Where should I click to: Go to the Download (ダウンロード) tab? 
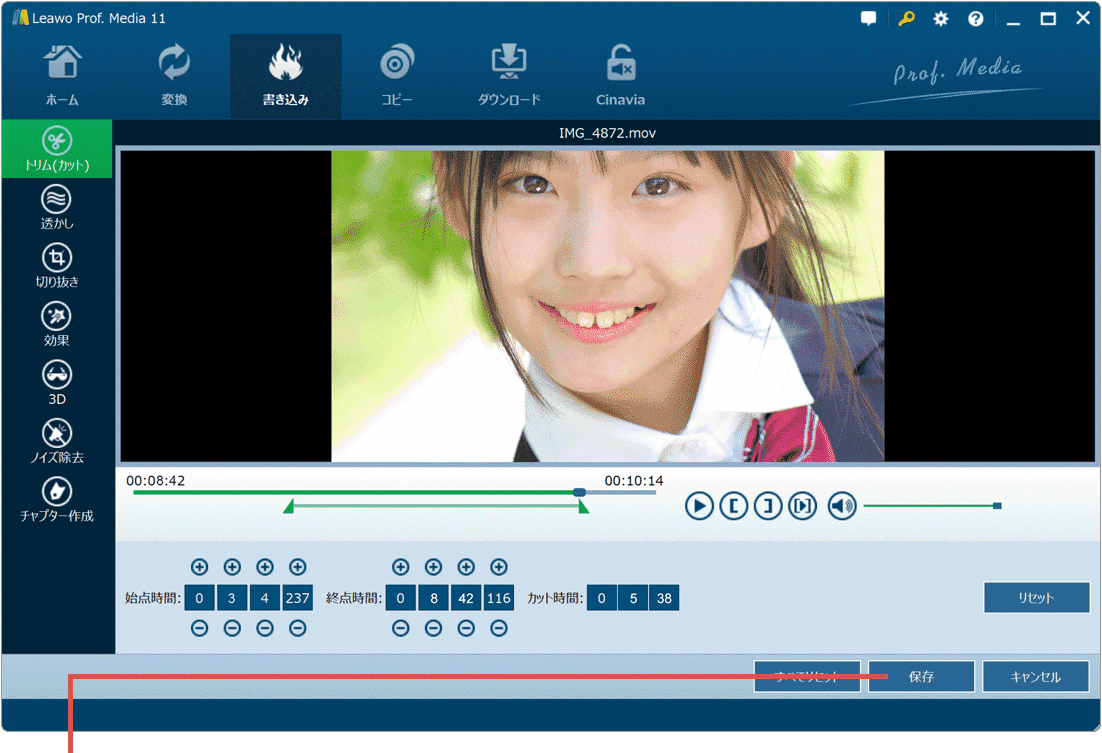(x=508, y=76)
